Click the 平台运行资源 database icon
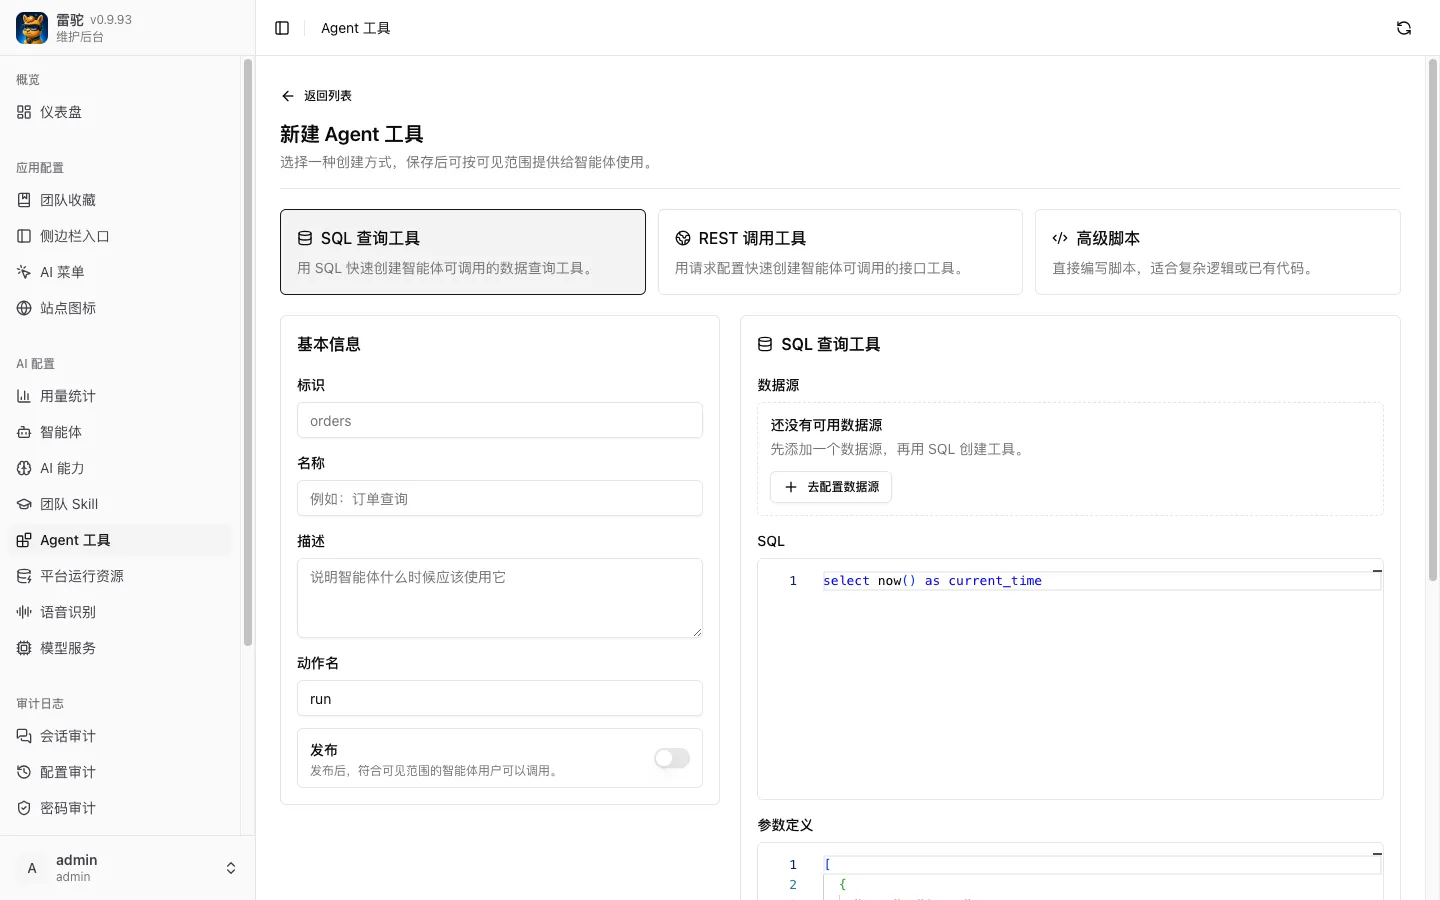Viewport: 1440px width, 900px height. pos(24,576)
